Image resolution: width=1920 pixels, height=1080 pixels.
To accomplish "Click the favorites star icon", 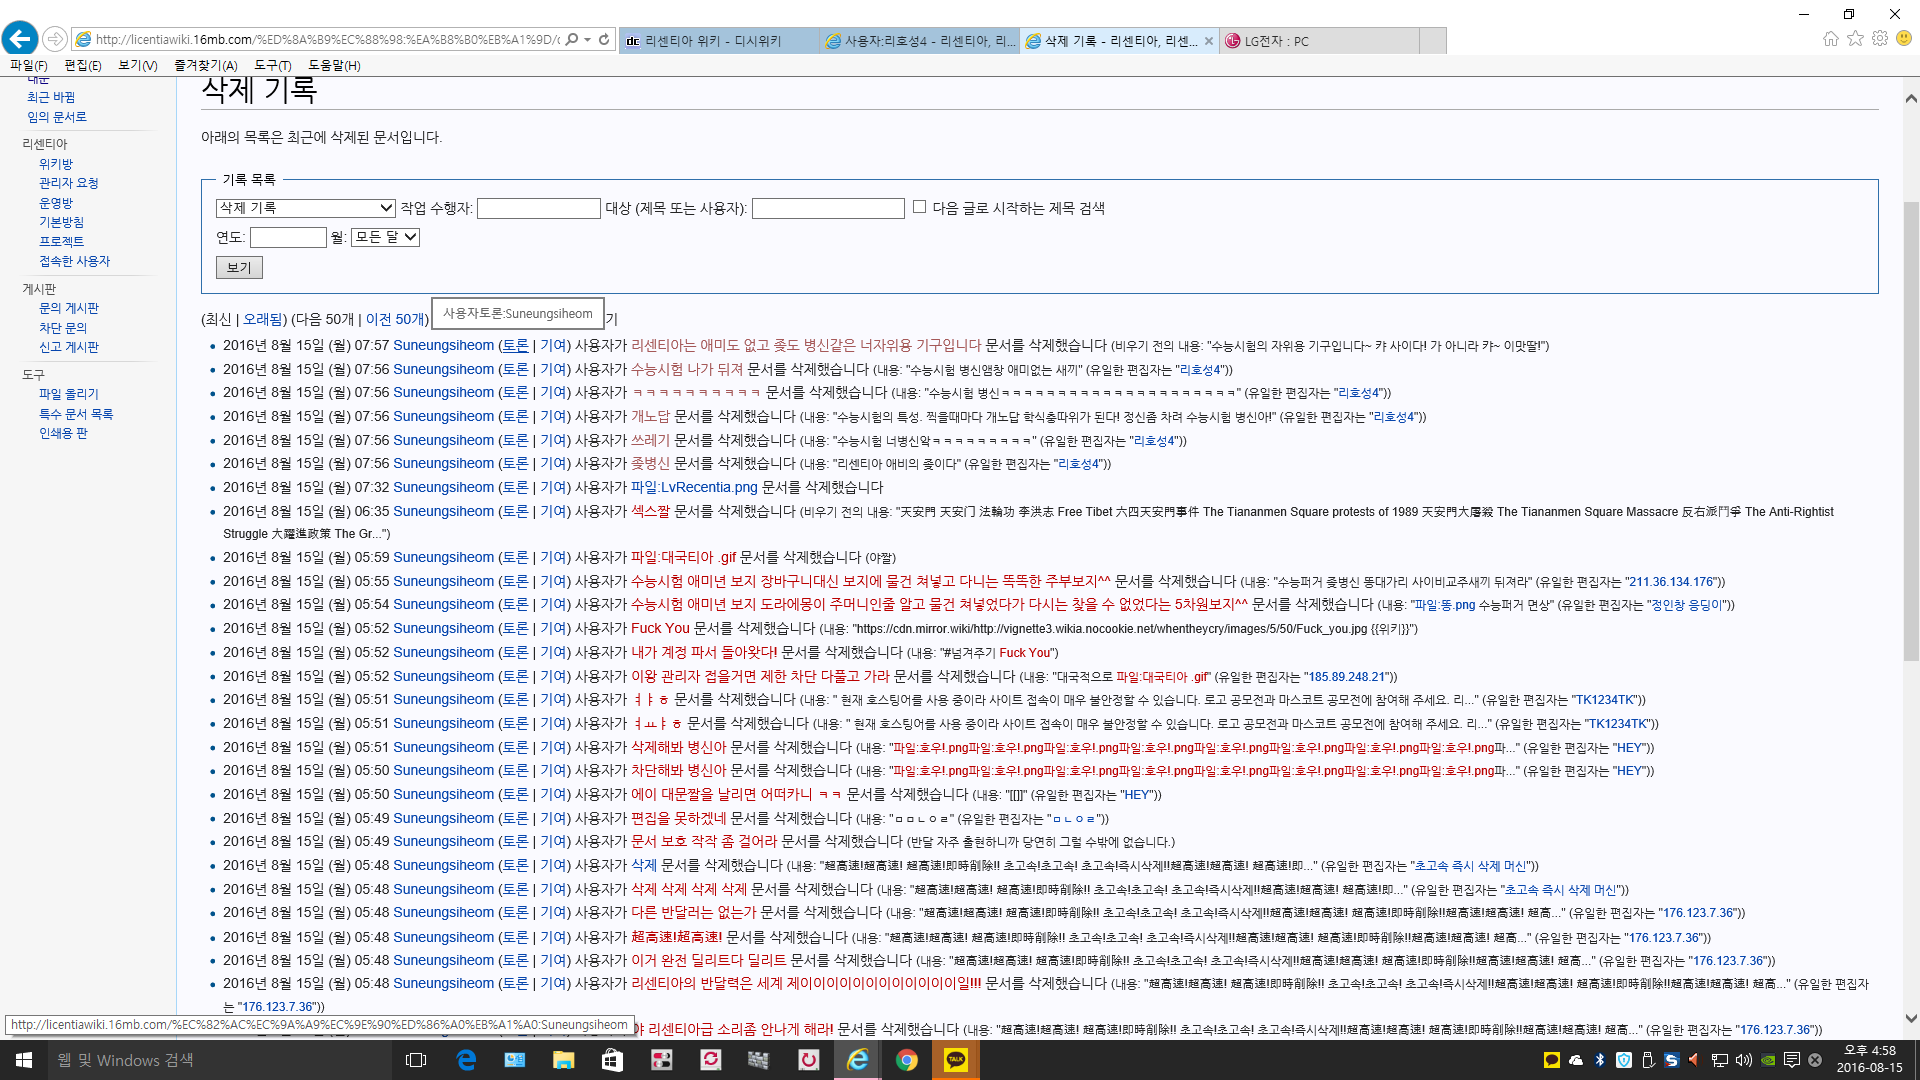I will pyautogui.click(x=1855, y=39).
